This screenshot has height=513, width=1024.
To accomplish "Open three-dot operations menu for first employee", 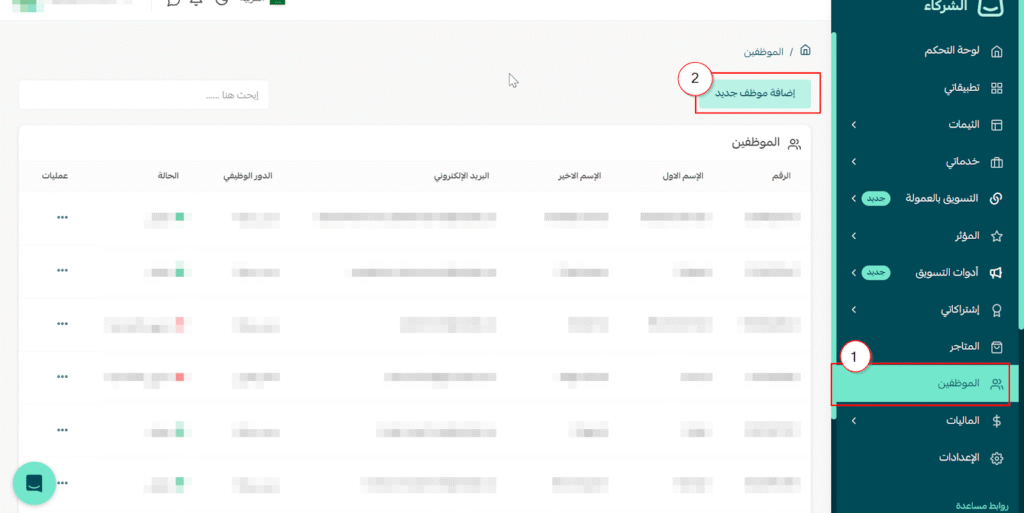I will click(x=62, y=216).
